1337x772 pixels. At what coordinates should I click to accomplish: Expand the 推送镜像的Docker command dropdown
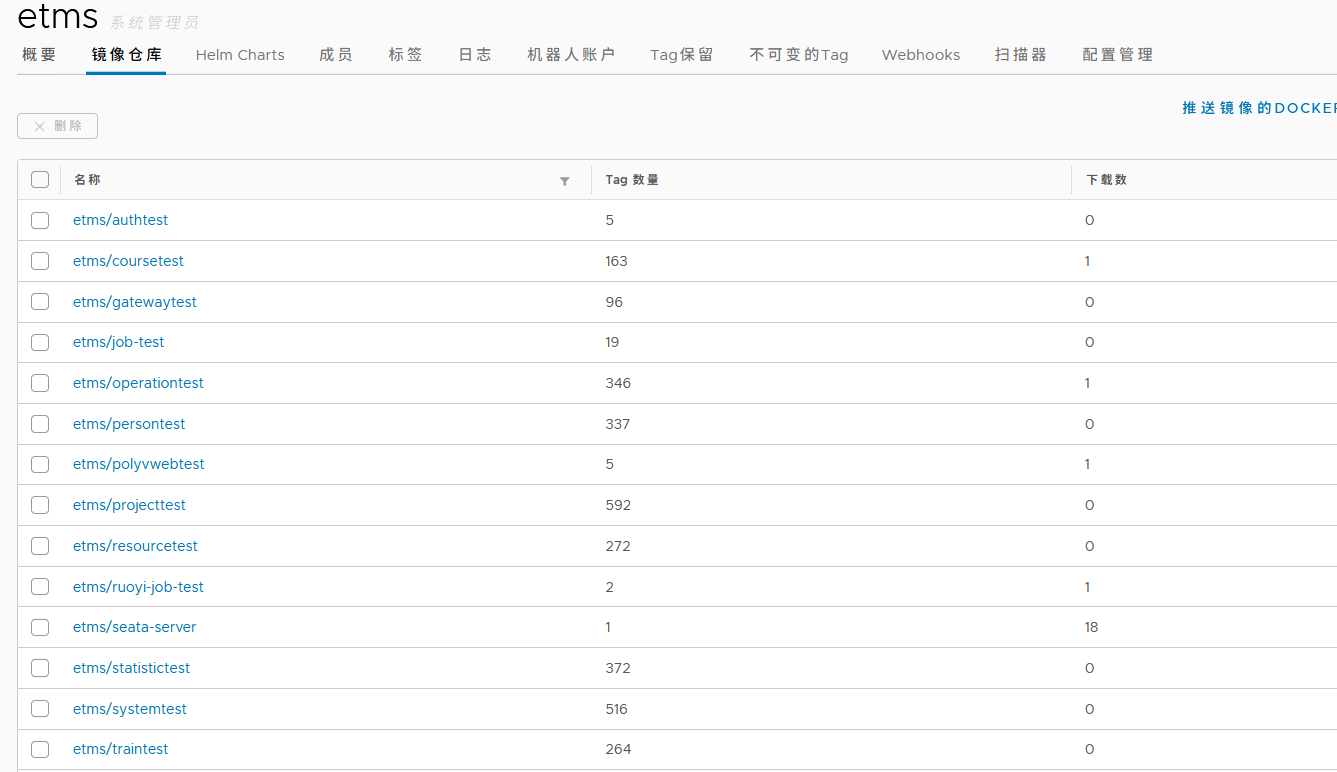pyautogui.click(x=1260, y=108)
